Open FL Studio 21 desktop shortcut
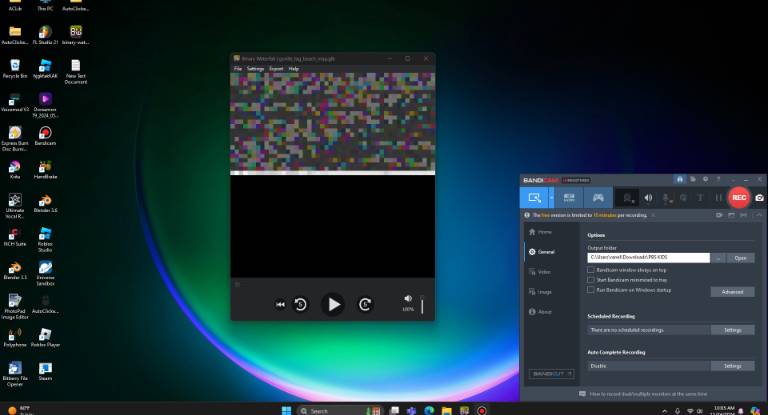The width and height of the screenshot is (768, 415). (x=45, y=35)
